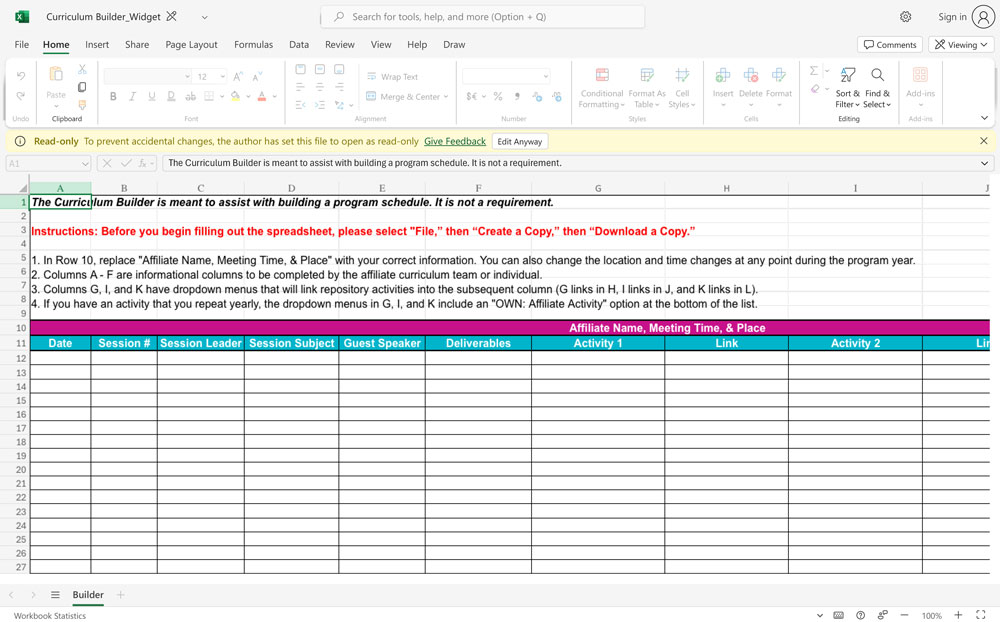
Task: Toggle Underline formatting
Action: pyautogui.click(x=152, y=96)
